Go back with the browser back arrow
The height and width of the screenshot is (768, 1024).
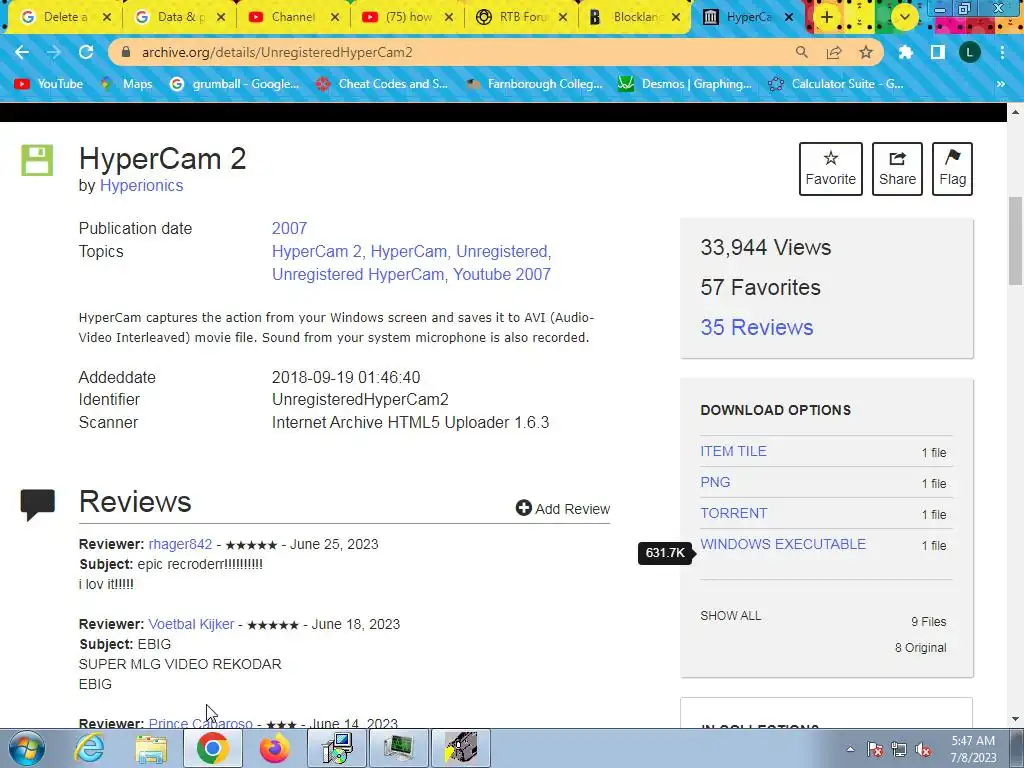pos(22,52)
